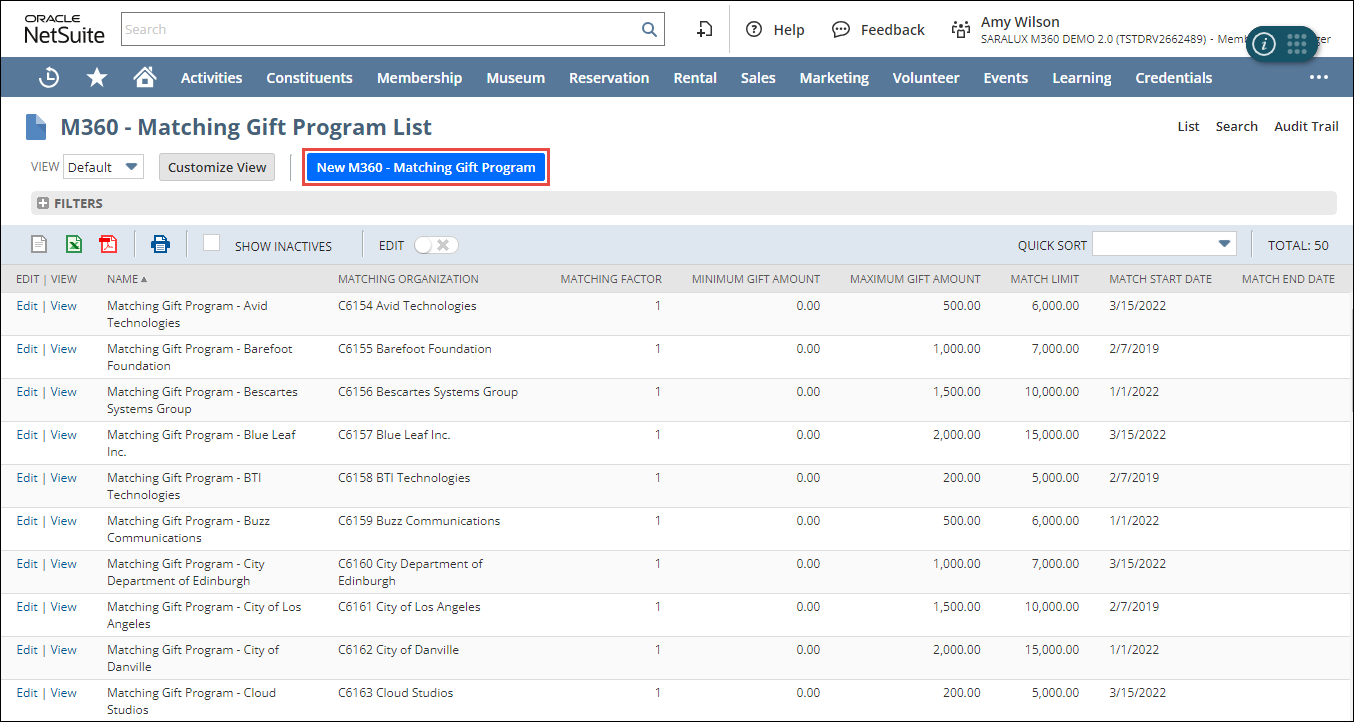Open the Audit Trail link
The image size is (1354, 722).
1305,126
